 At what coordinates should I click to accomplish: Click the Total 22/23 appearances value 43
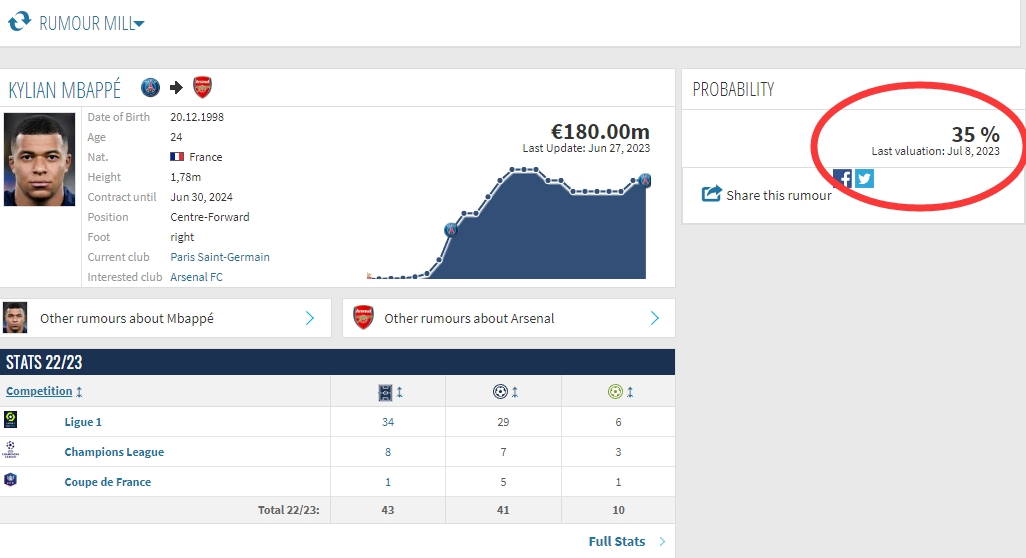[x=388, y=510]
